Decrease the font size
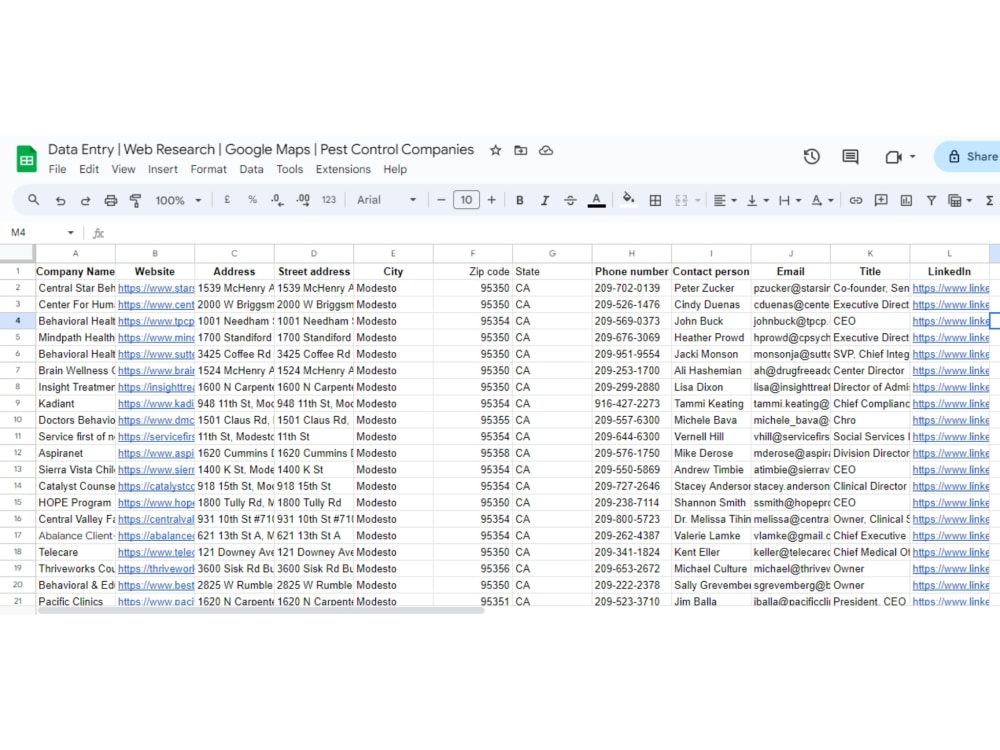Screen dimensions: 1000x750 pos(441,200)
